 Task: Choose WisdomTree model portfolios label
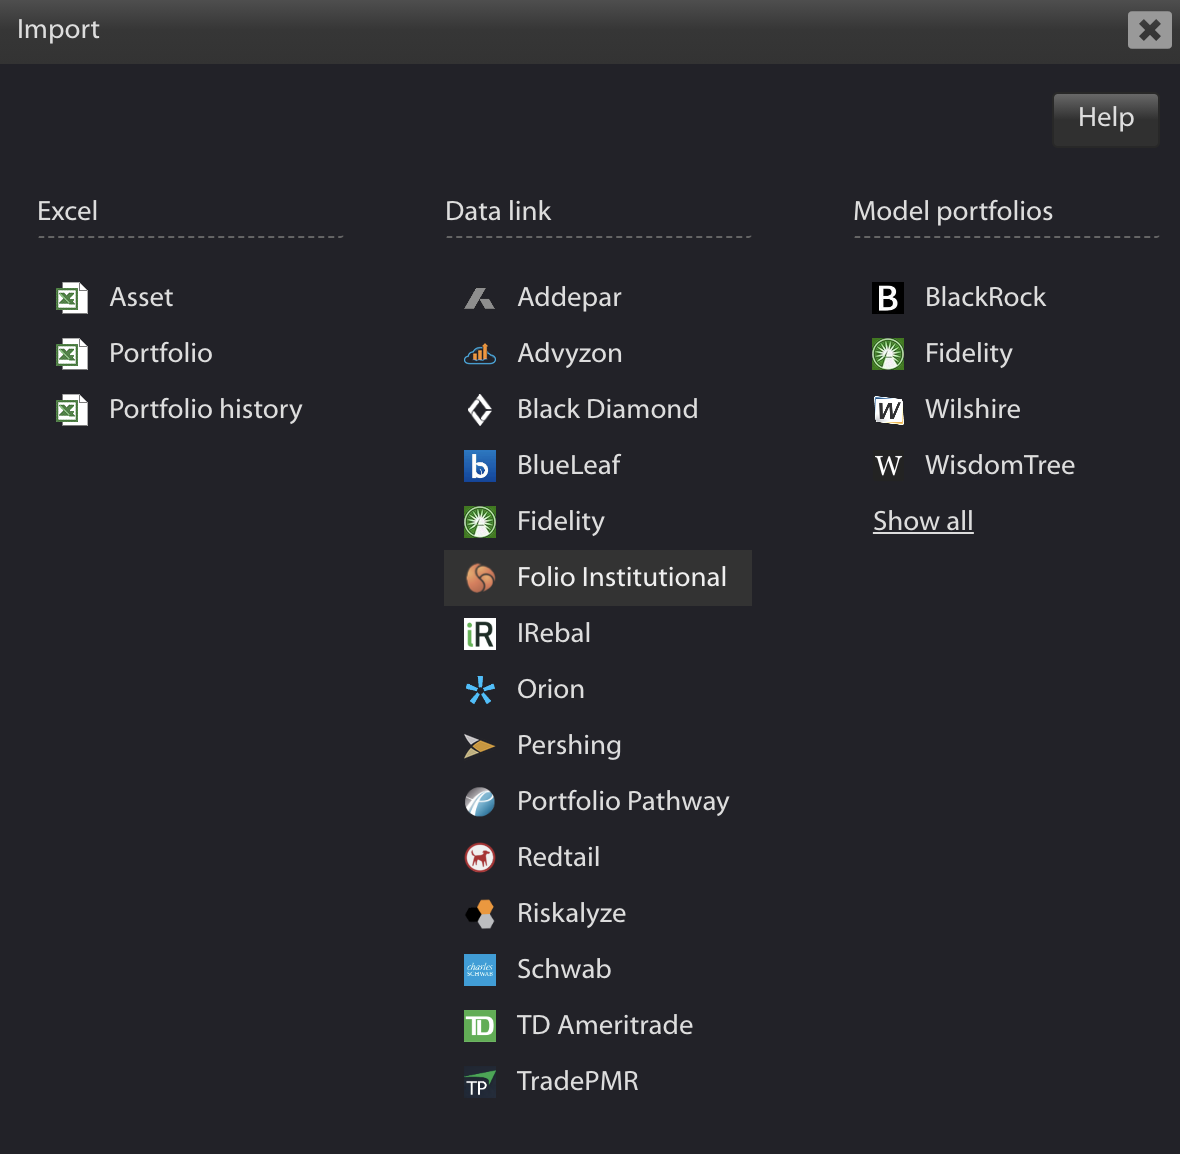[x=999, y=465]
